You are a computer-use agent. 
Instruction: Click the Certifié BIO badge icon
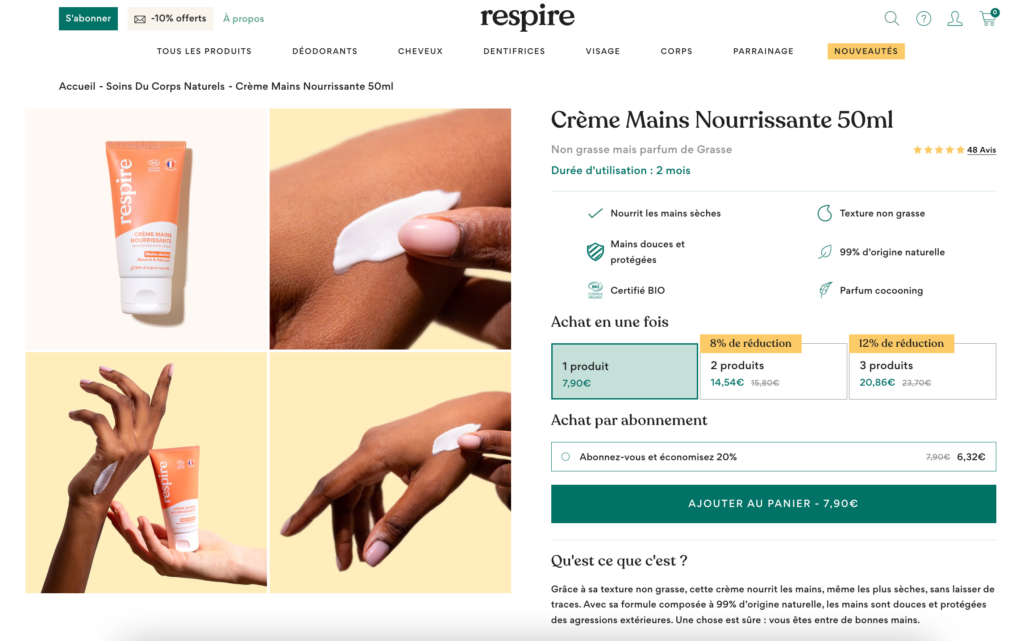[x=595, y=290]
